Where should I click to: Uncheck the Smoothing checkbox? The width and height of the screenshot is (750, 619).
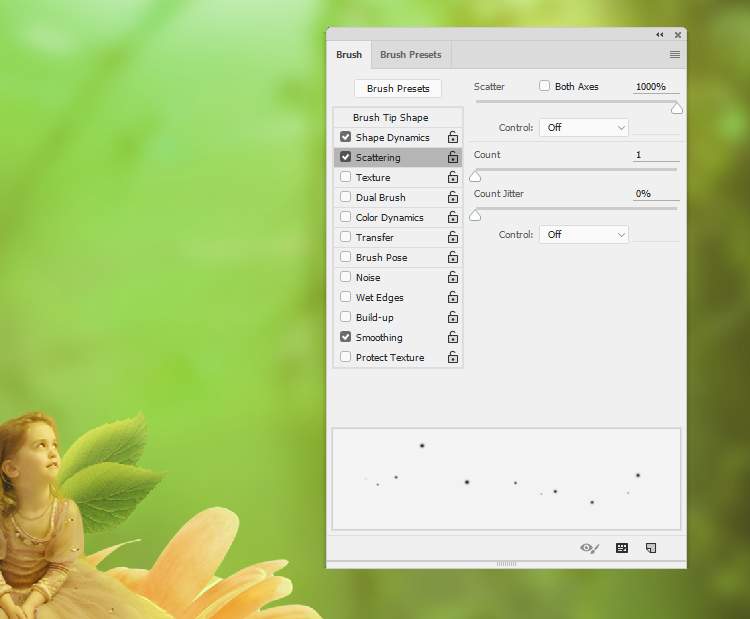coord(345,337)
